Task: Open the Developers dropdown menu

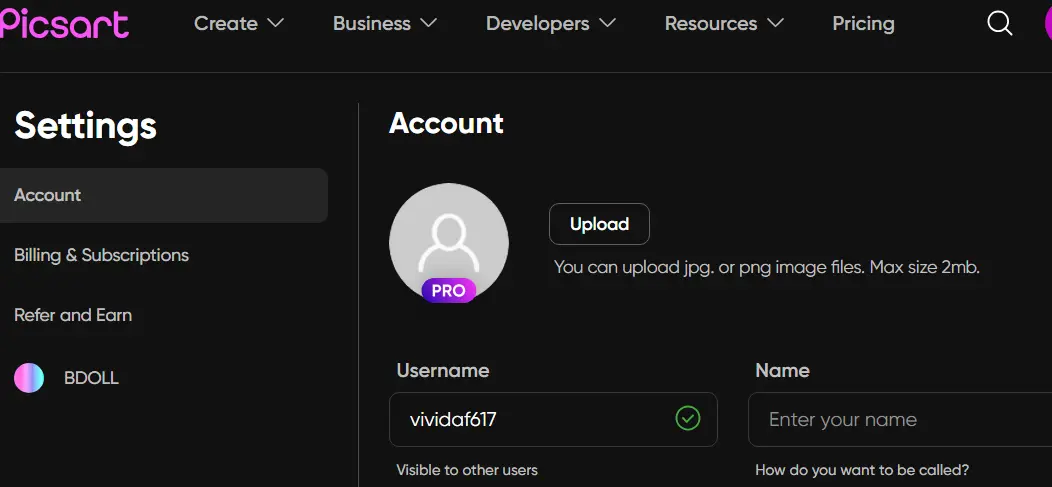Action: point(551,23)
